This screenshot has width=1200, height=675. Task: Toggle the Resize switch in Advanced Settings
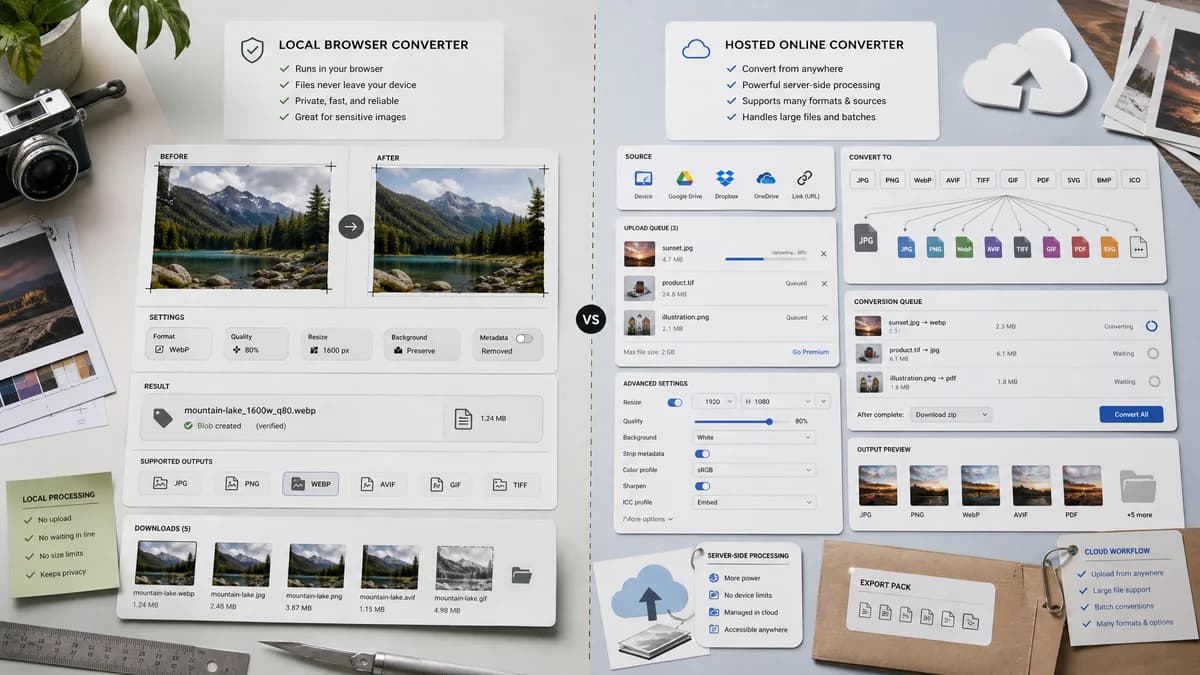[675, 402]
